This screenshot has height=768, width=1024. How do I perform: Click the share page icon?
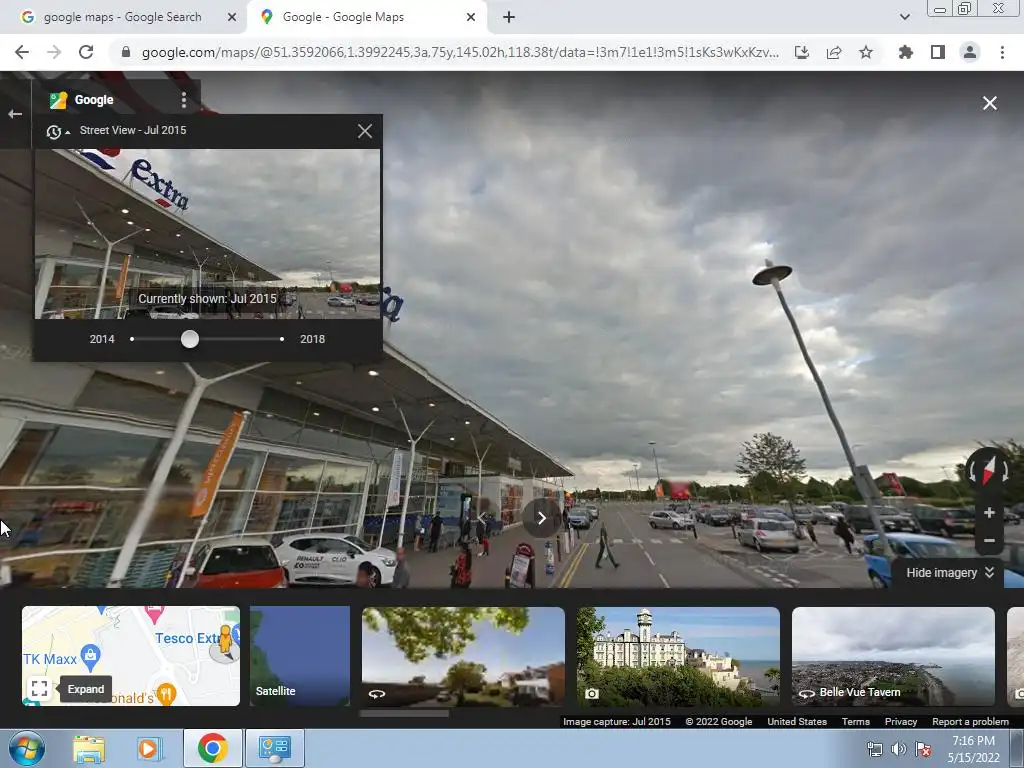tap(834, 52)
